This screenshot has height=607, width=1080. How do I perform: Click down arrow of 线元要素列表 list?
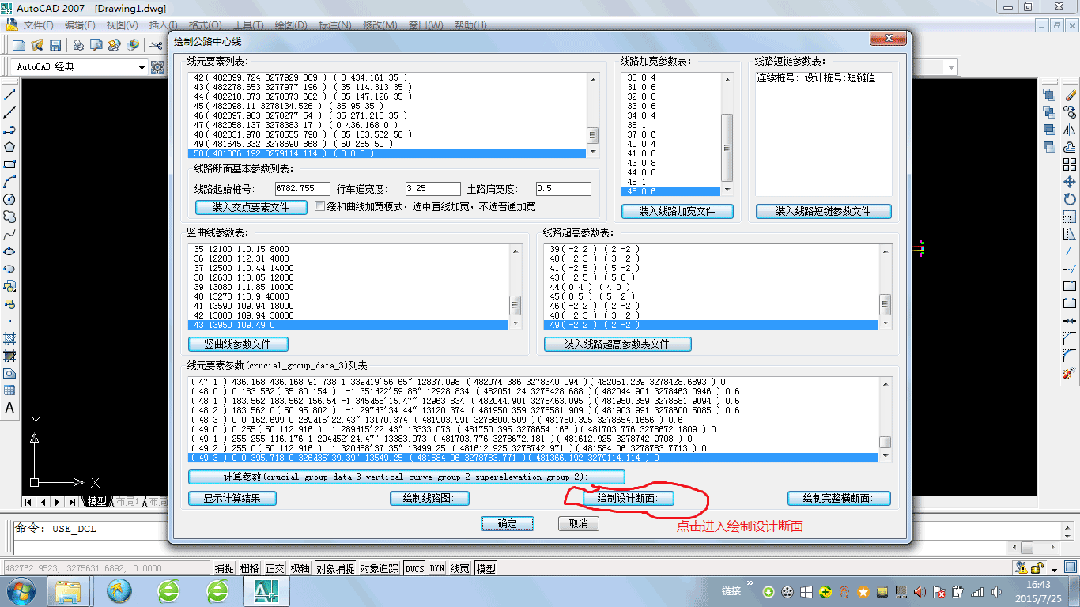(592, 152)
